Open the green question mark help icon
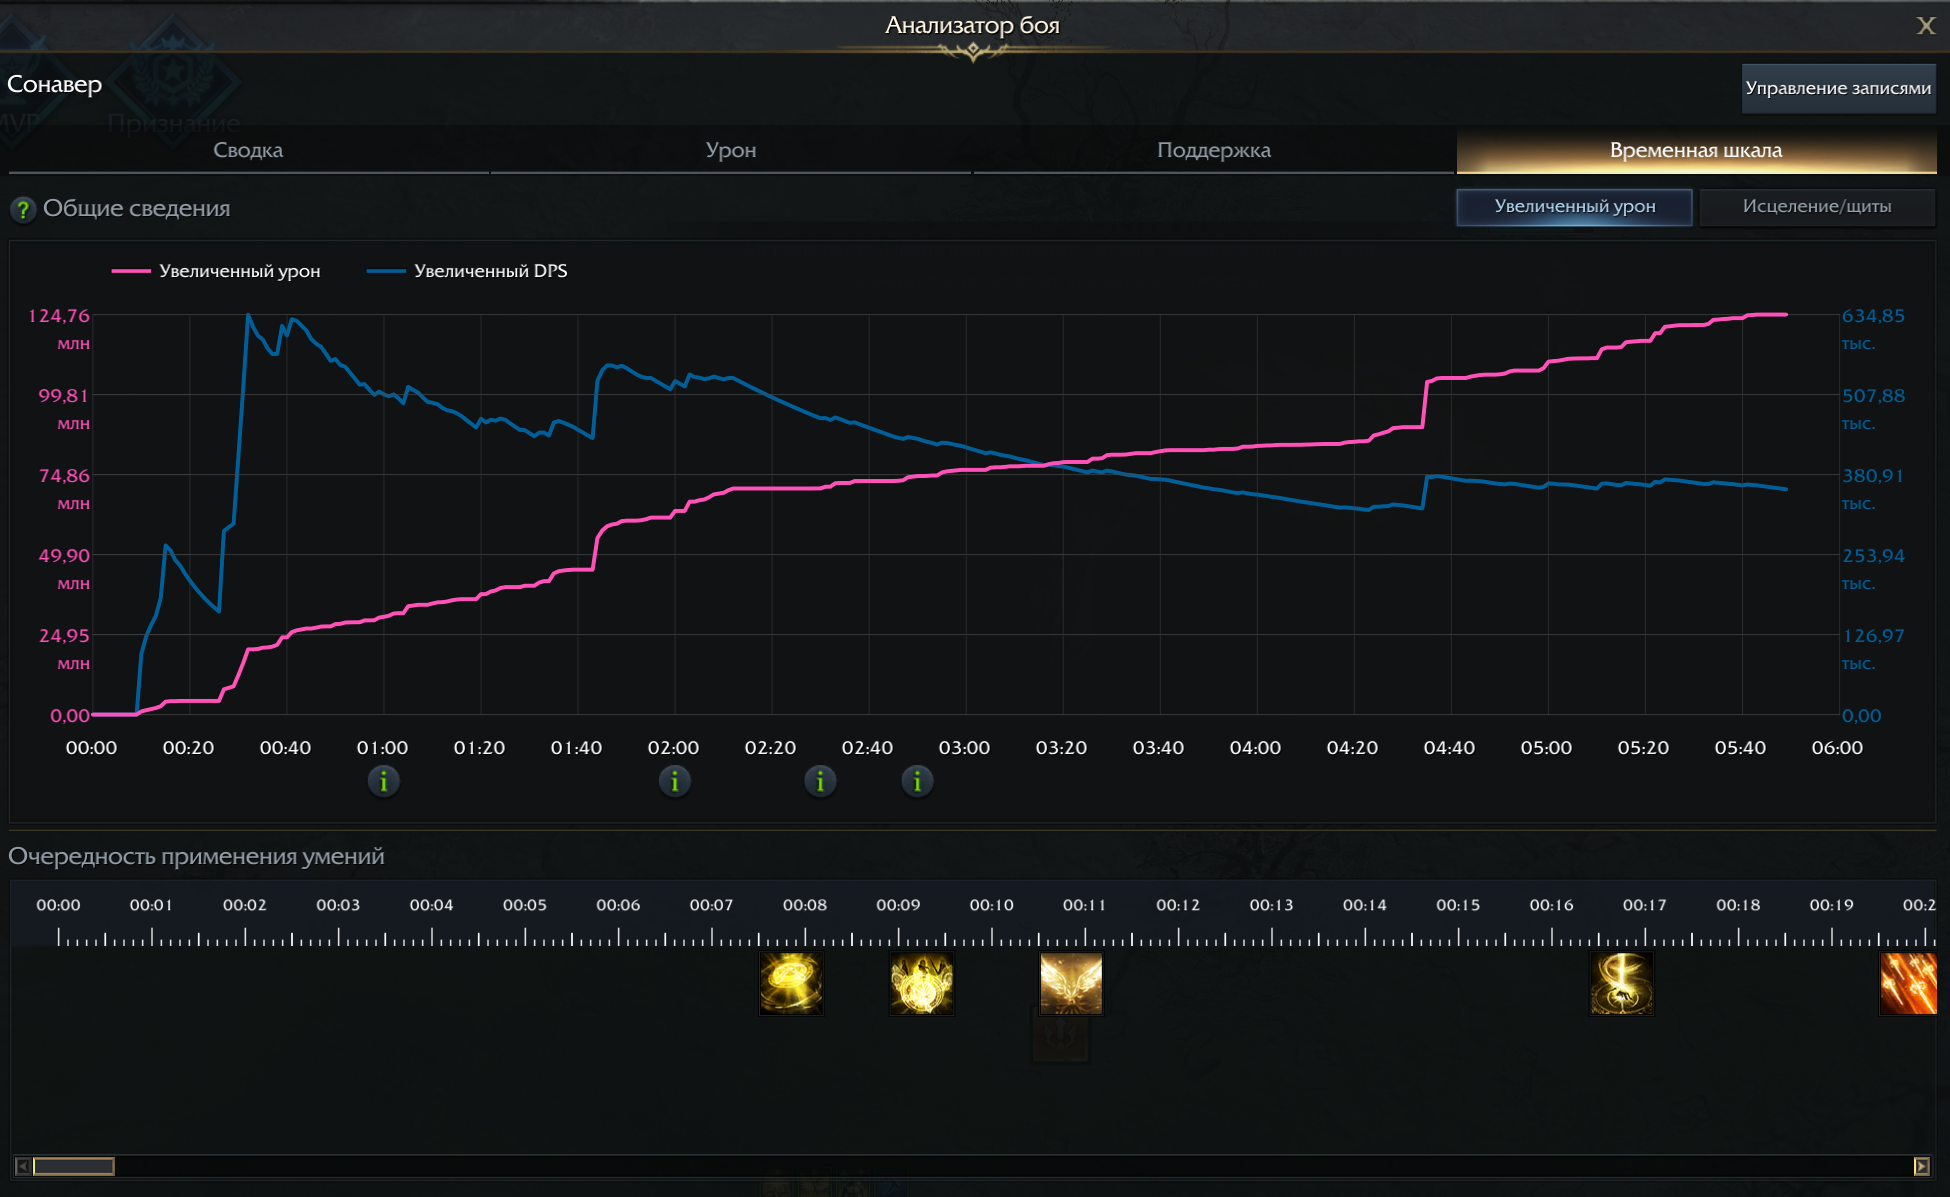The height and width of the screenshot is (1197, 1950). pyautogui.click(x=22, y=209)
